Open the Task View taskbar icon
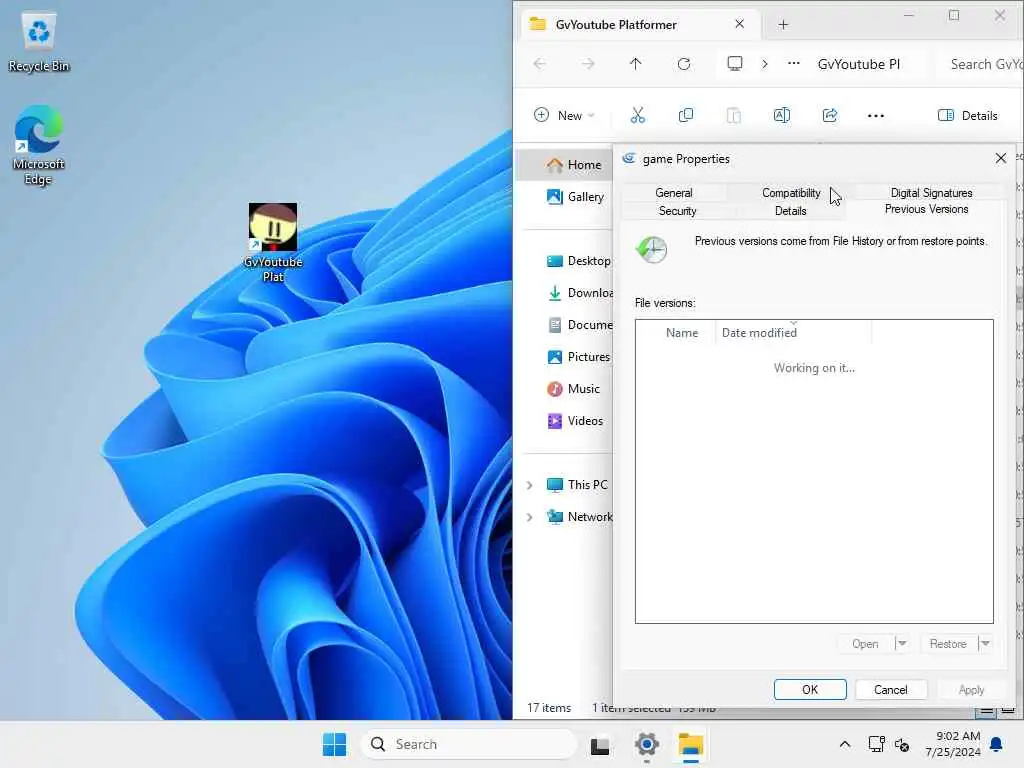This screenshot has width=1024, height=768. [600, 744]
